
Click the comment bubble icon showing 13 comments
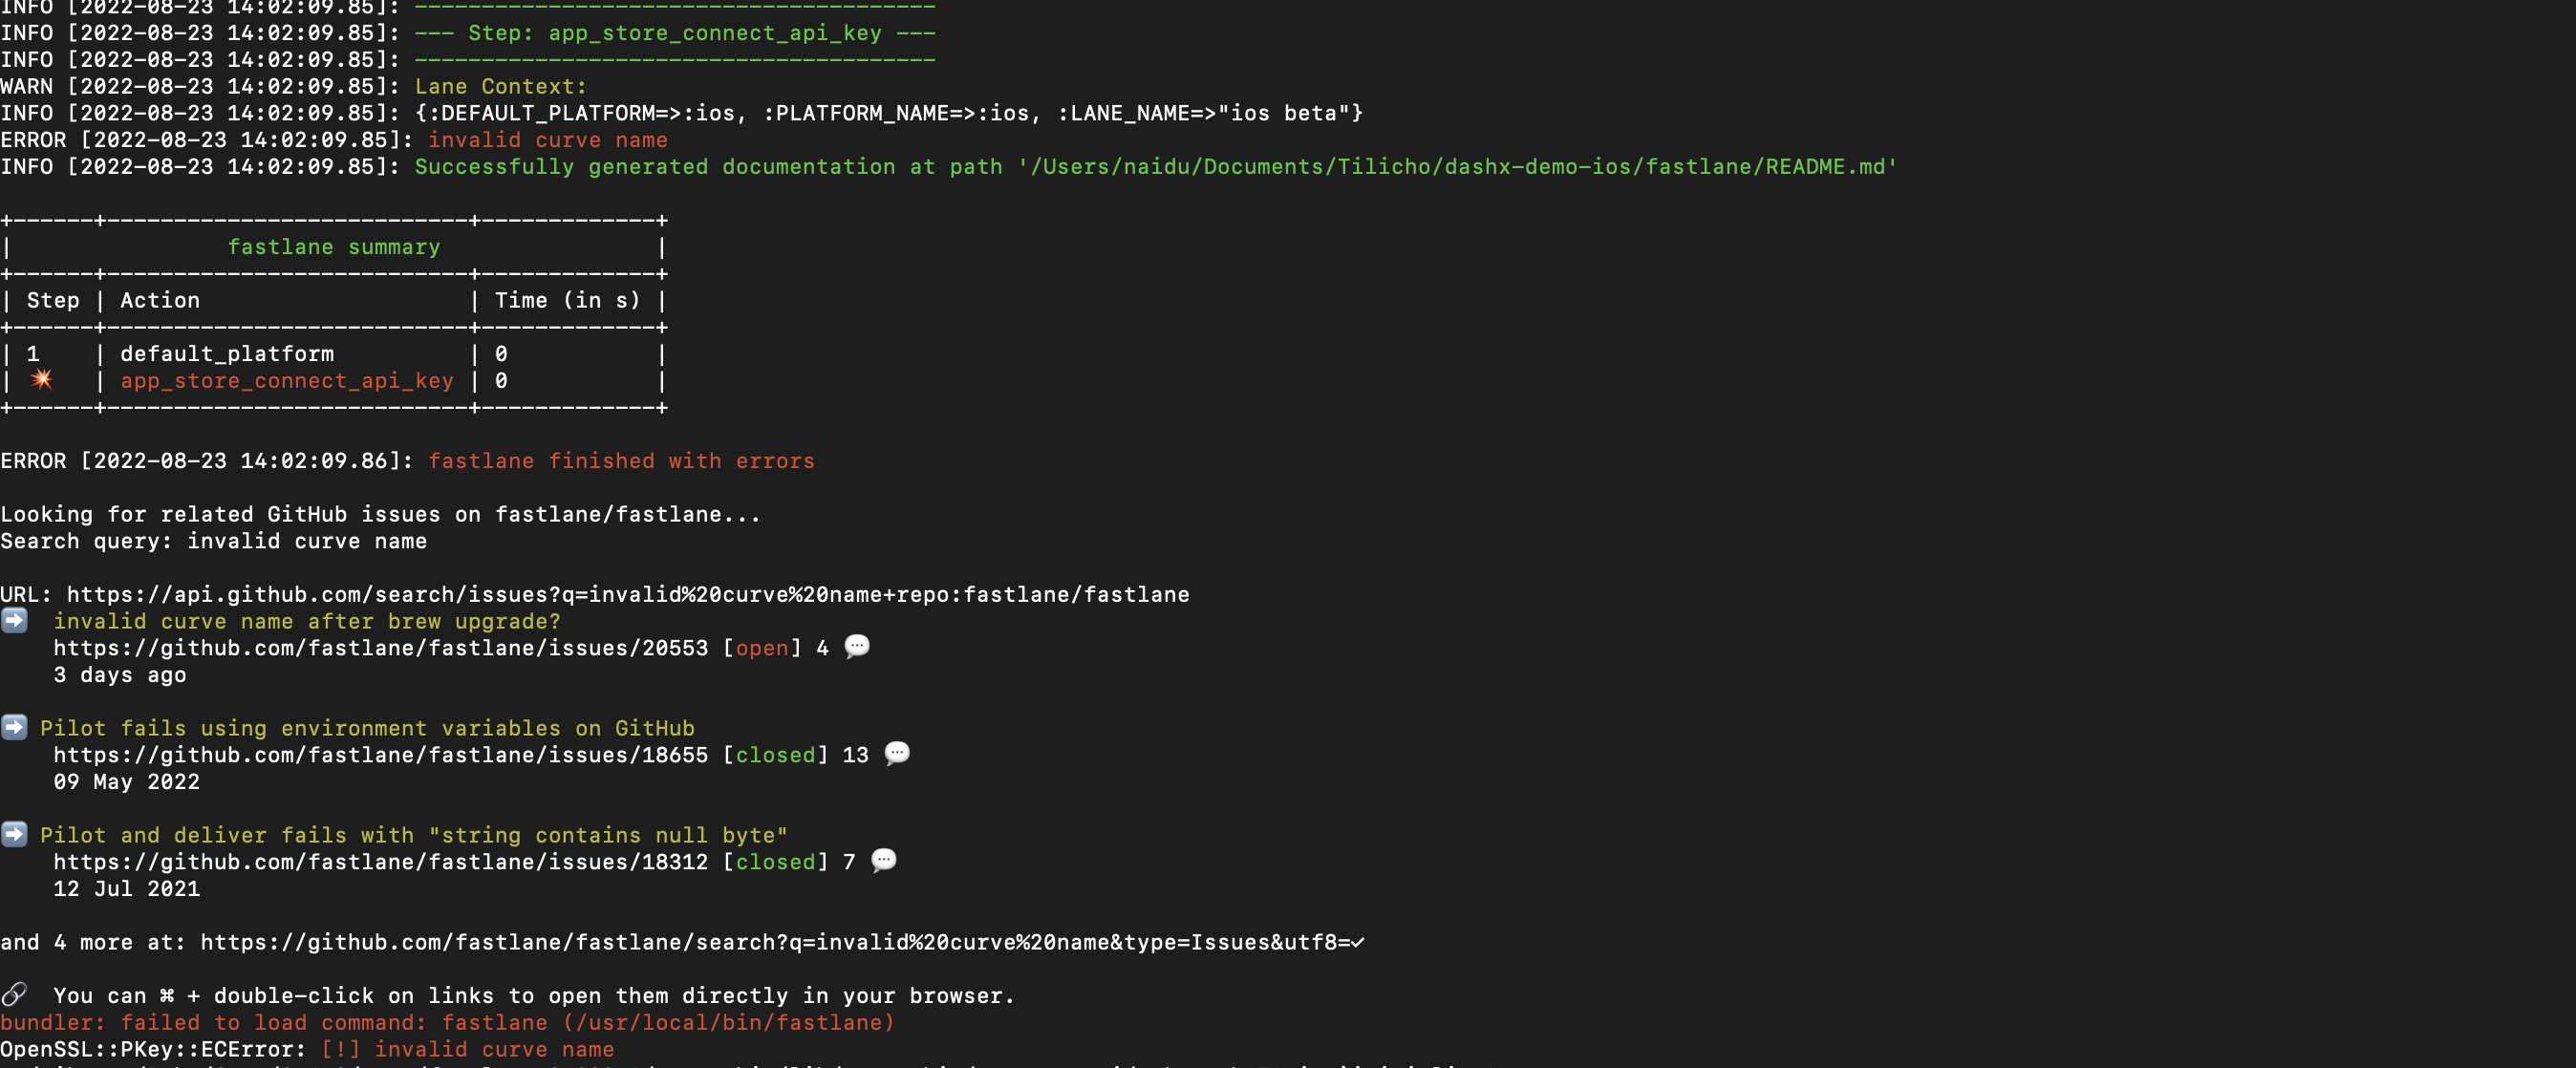897,754
